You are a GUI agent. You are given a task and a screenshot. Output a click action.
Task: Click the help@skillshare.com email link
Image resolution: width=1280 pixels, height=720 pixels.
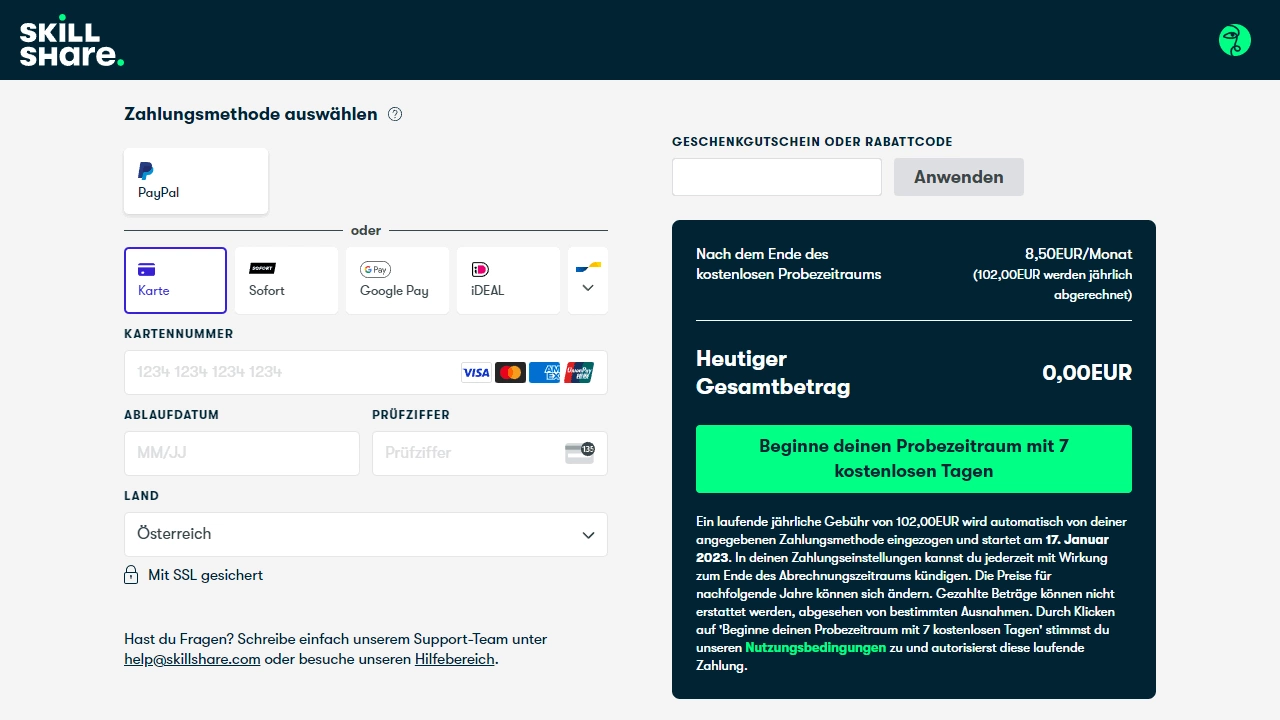pos(192,659)
